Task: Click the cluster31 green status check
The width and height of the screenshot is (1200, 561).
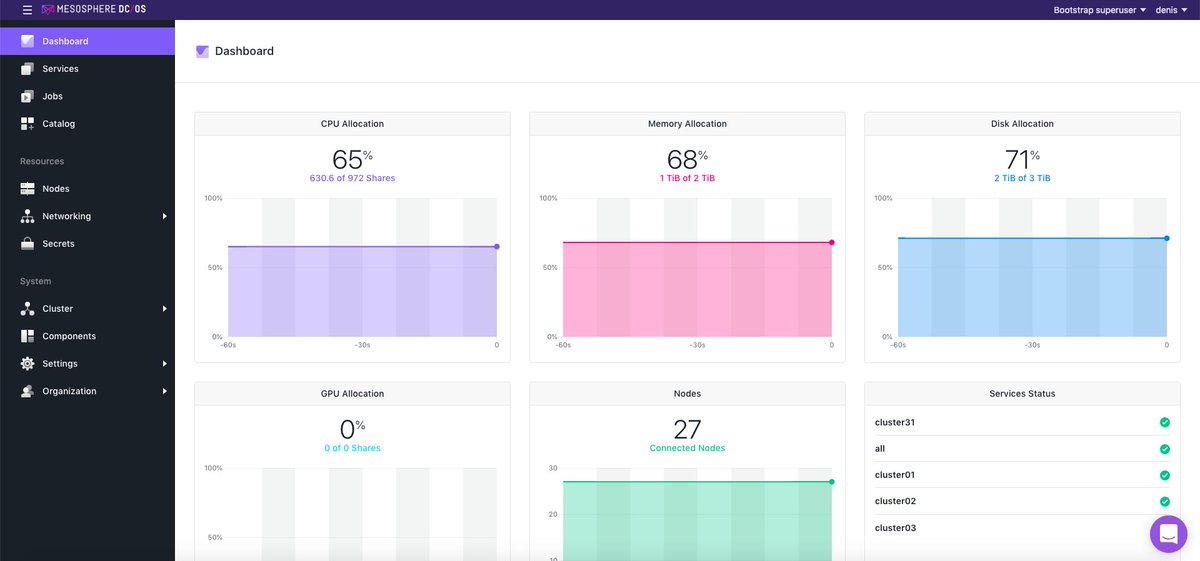Action: point(1165,422)
